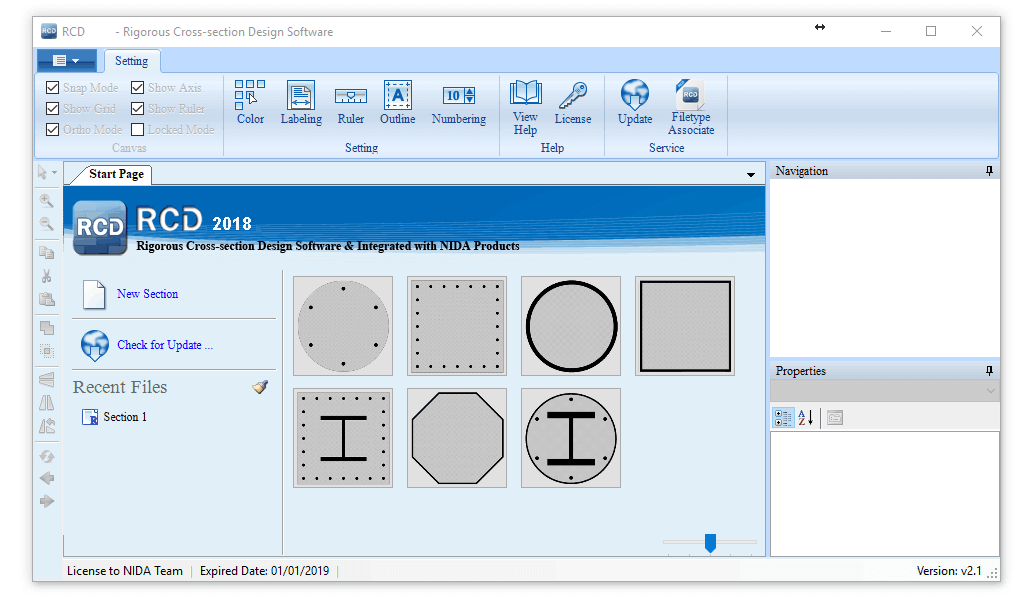
Task: Click the cut scissors icon
Action: tap(46, 276)
